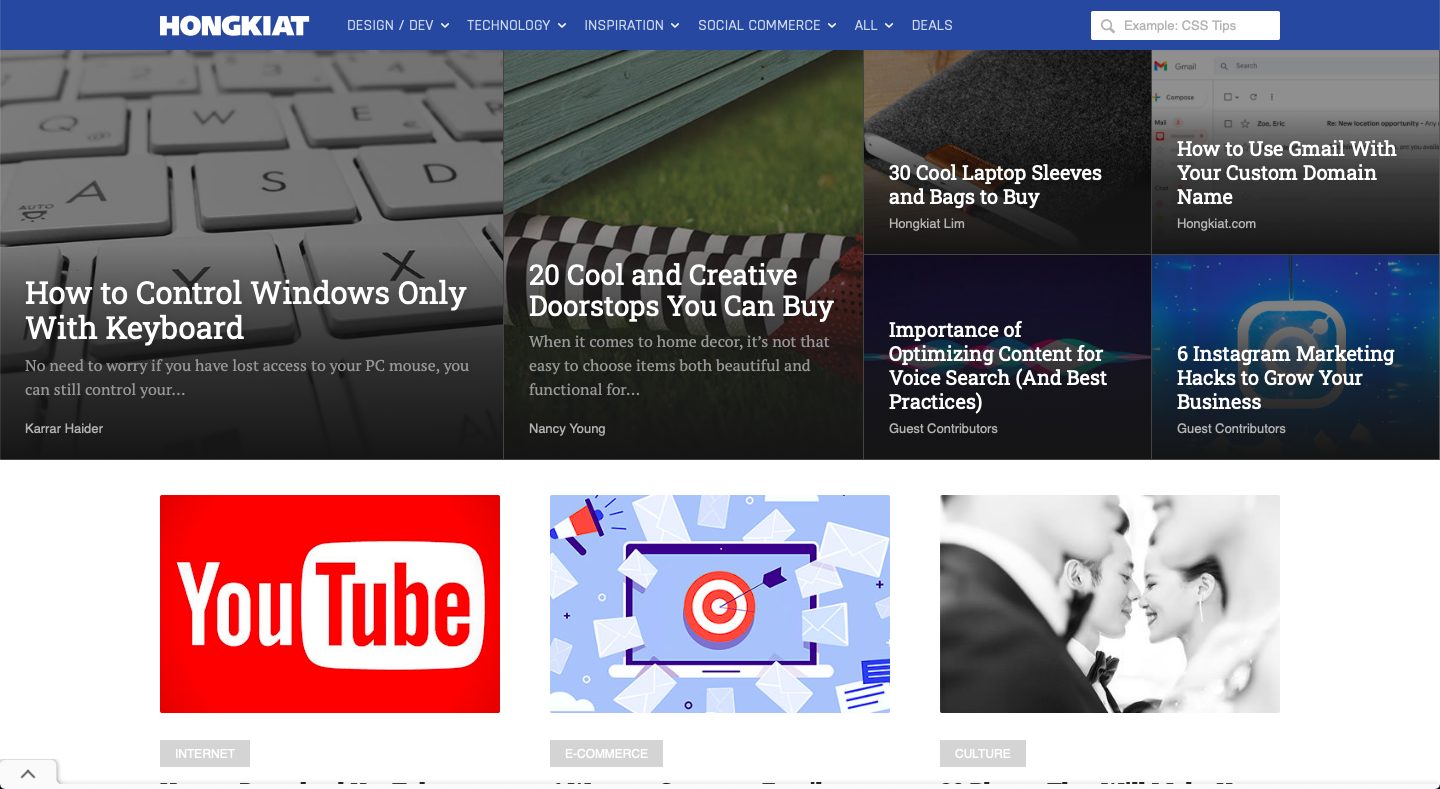Image resolution: width=1440 pixels, height=789 pixels.
Task: Click the doorstops article excerpt text
Action: point(680,365)
